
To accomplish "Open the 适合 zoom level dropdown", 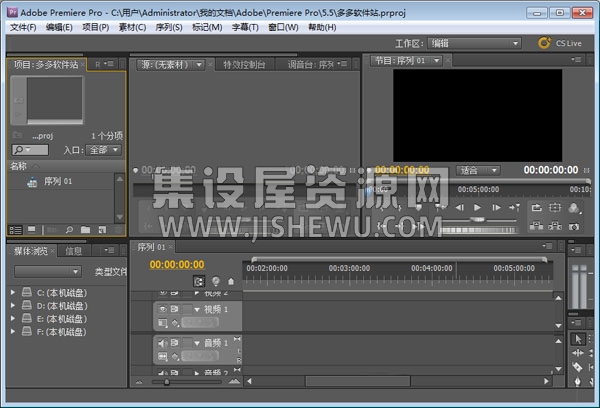I will click(x=478, y=170).
